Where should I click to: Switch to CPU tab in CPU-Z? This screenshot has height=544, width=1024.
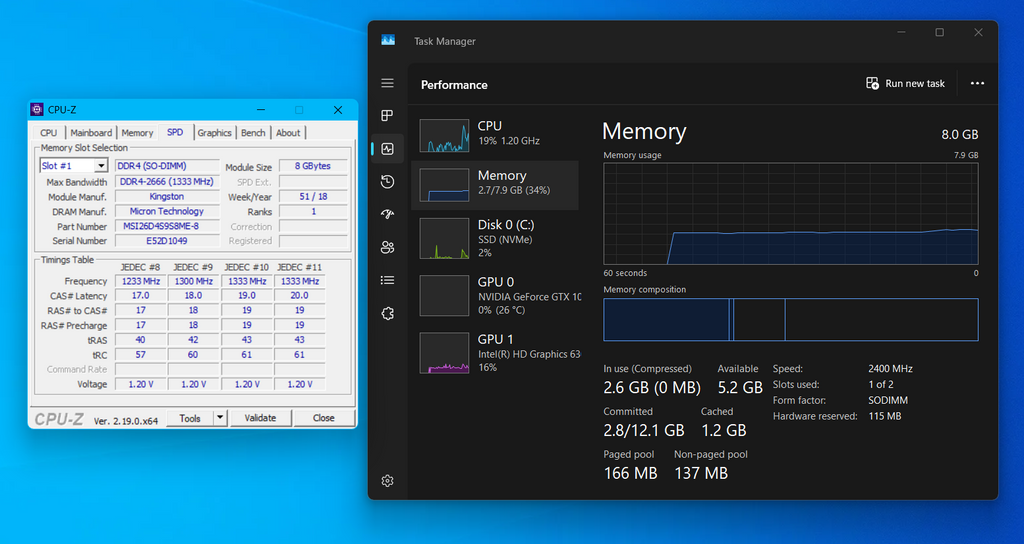pos(48,133)
